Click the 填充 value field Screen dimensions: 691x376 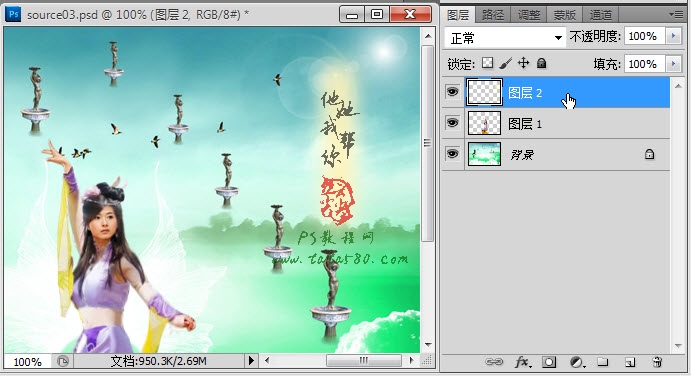tap(645, 63)
